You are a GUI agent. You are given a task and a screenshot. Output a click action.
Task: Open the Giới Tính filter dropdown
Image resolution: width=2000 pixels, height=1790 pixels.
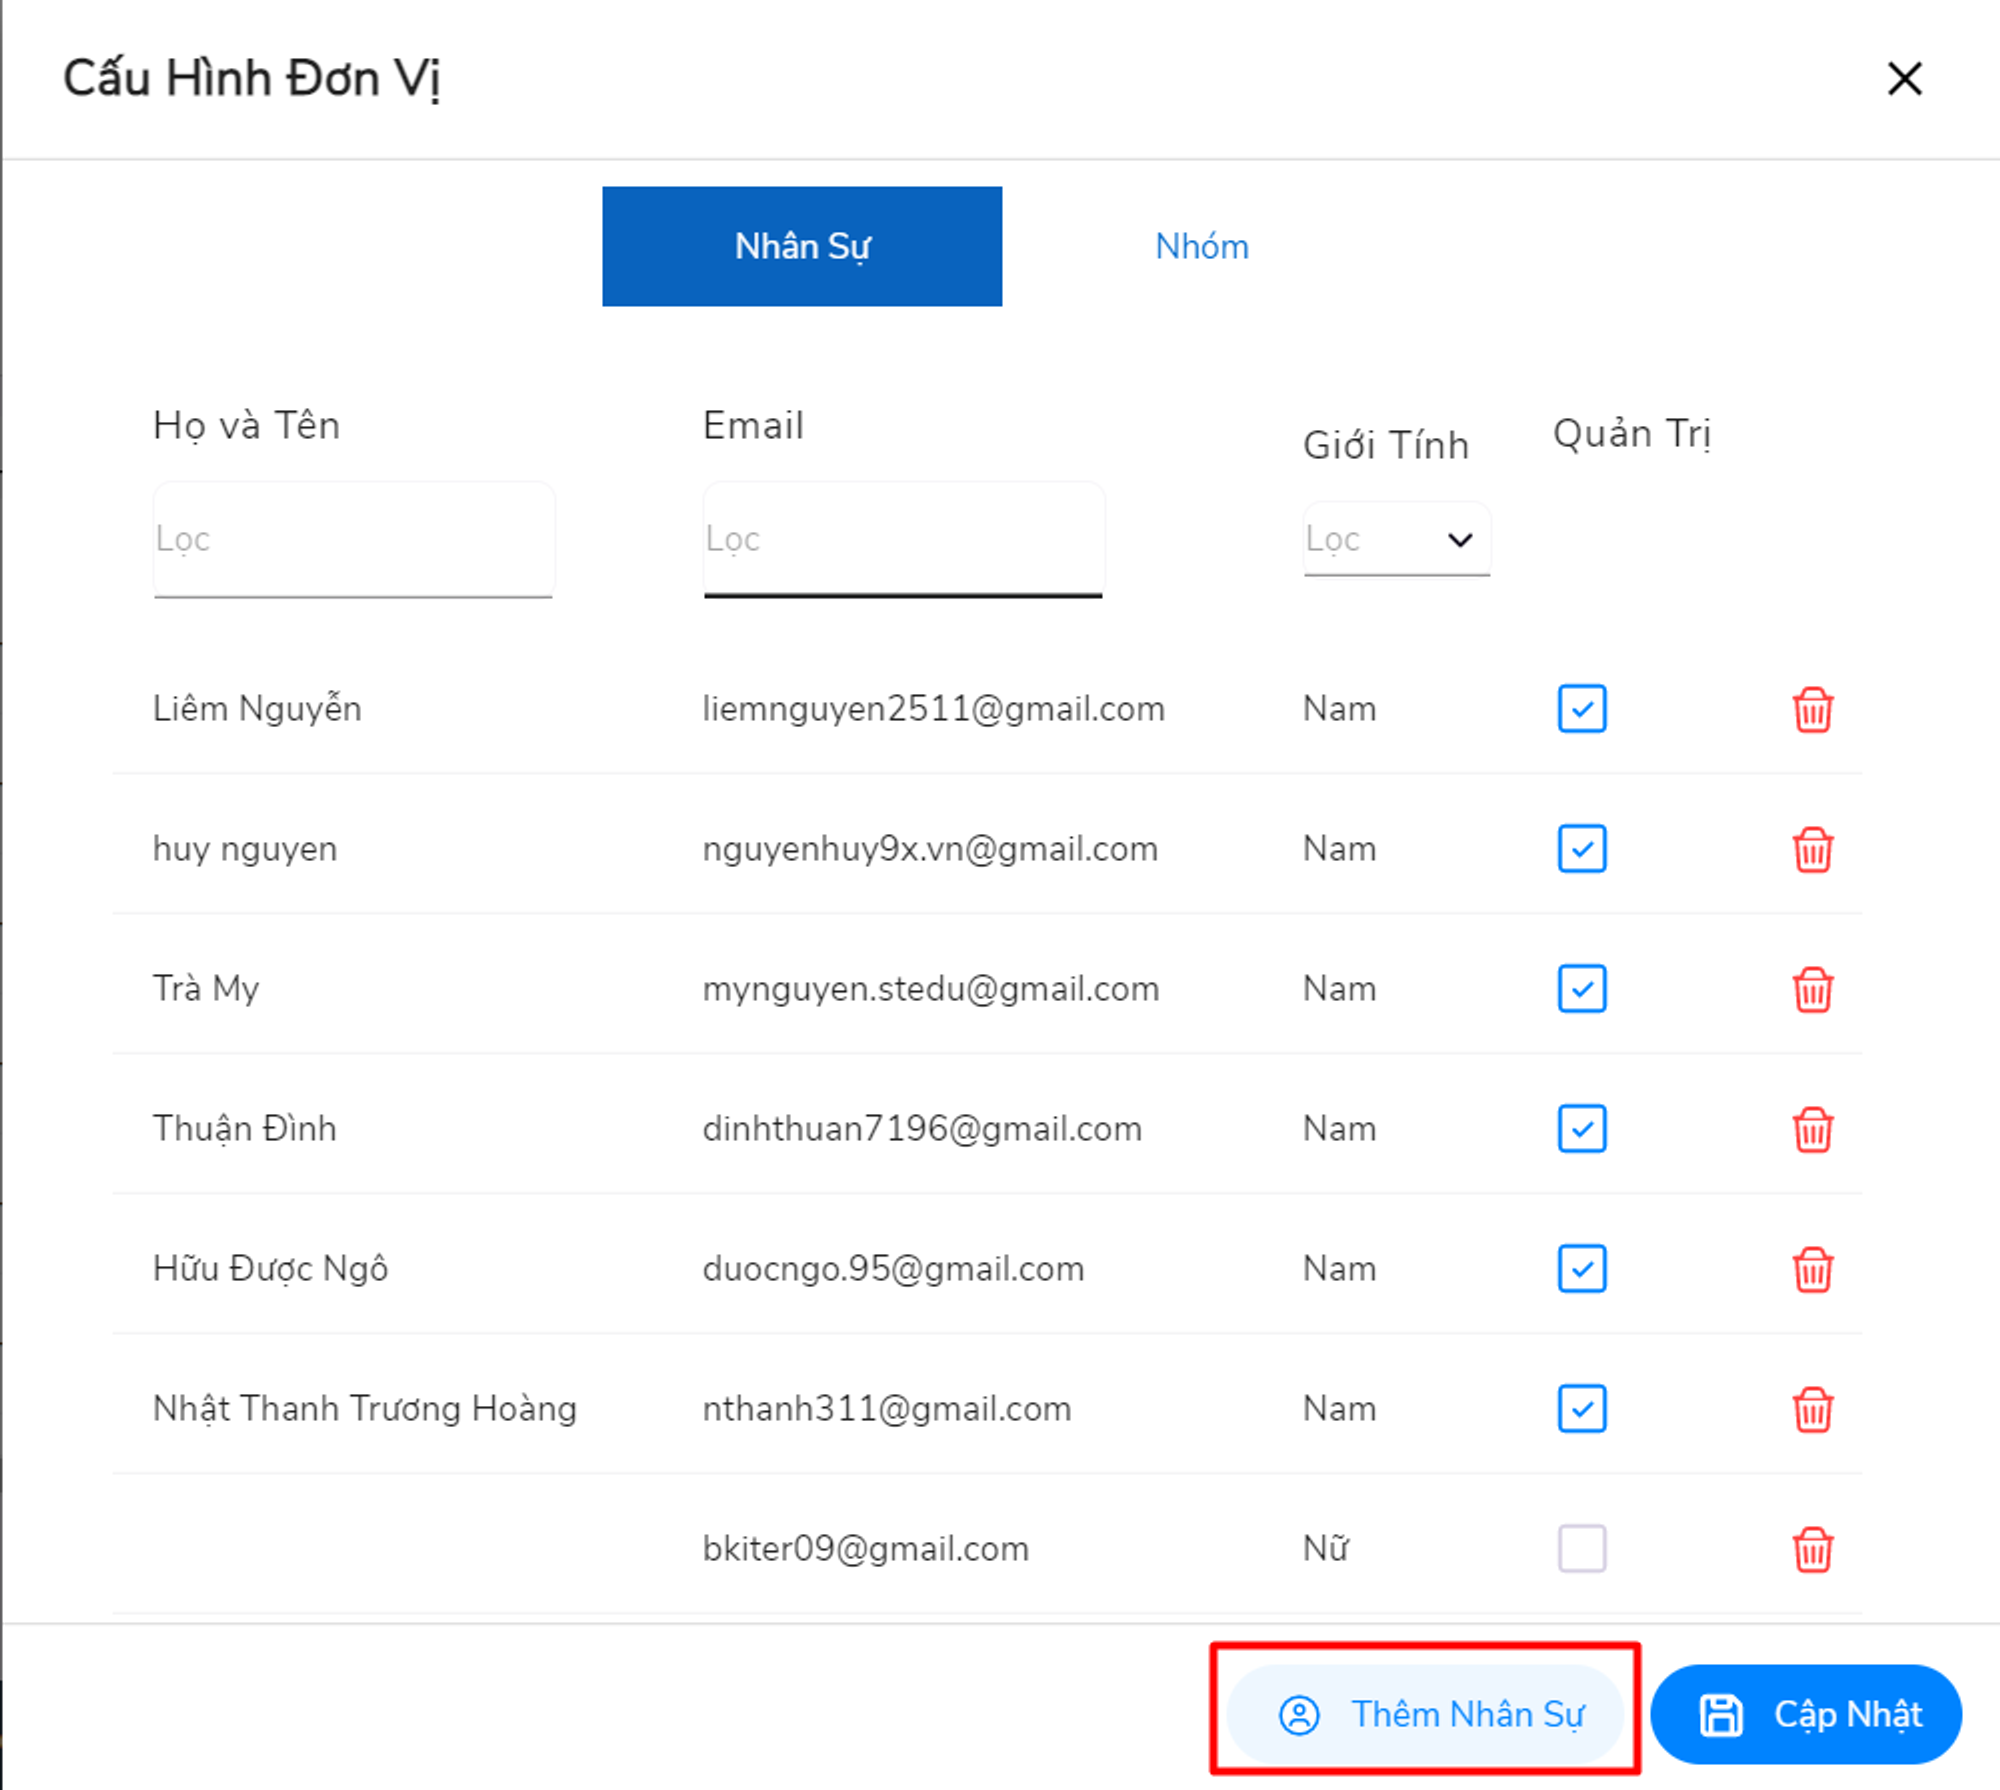coord(1396,540)
